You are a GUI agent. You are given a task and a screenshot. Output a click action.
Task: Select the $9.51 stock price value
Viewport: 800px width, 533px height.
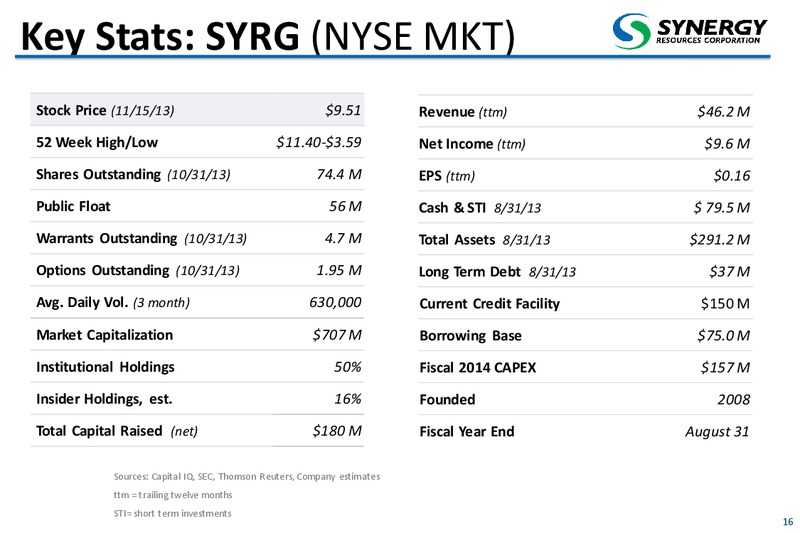[343, 110]
